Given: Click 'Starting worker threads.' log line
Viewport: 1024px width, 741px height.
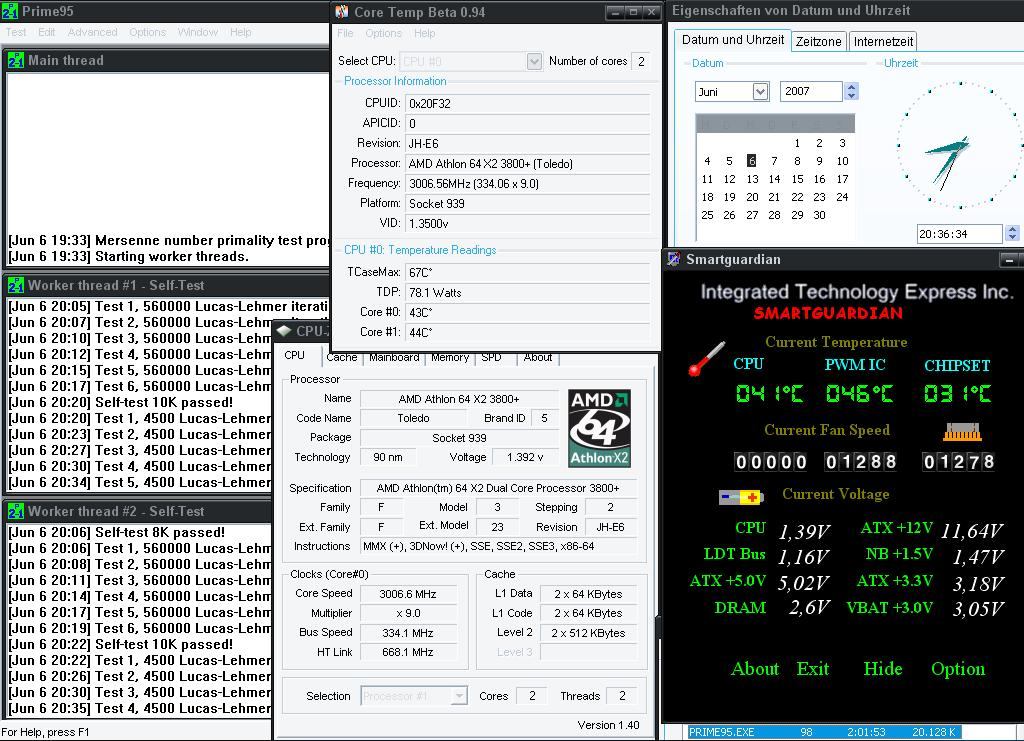Looking at the screenshot, I should [128, 257].
